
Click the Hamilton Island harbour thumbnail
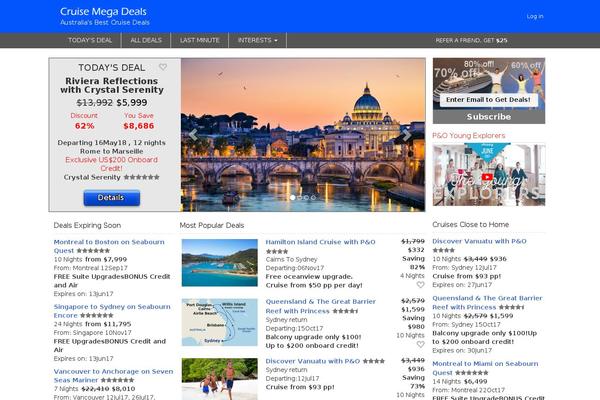220,263
